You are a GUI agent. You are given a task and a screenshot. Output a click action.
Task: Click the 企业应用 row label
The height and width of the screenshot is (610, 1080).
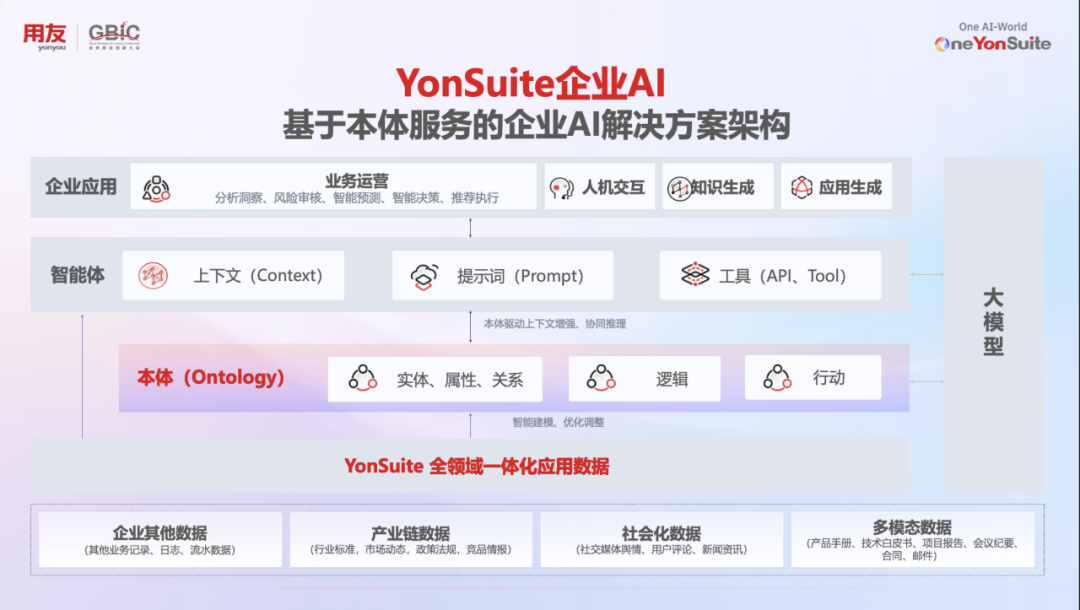81,187
